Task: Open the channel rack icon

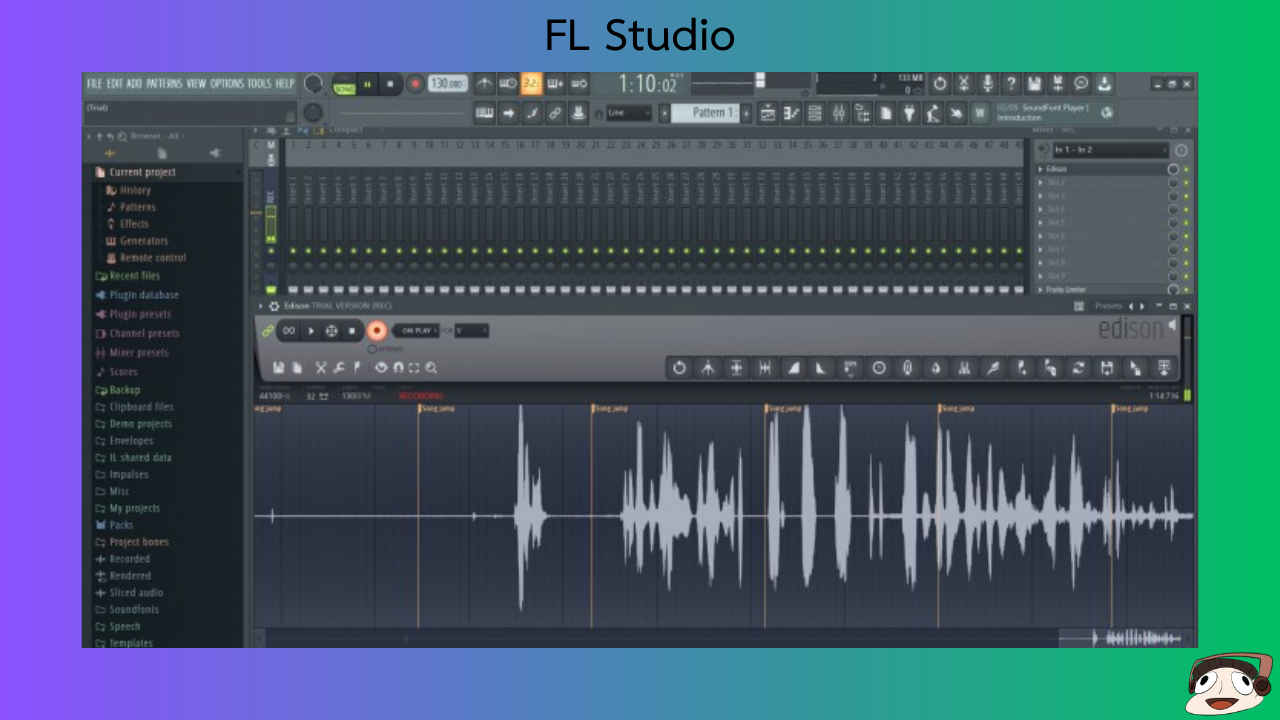Action: (815, 113)
